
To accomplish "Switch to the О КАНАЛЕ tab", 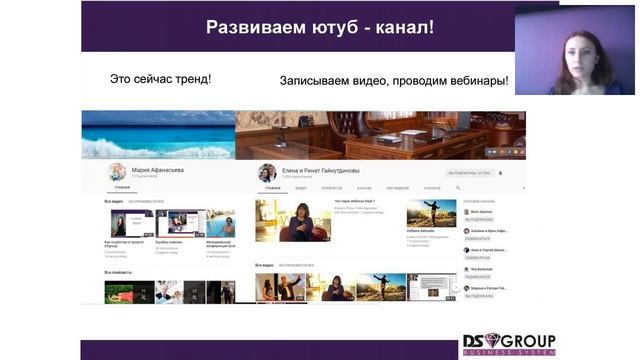I will click(x=432, y=188).
